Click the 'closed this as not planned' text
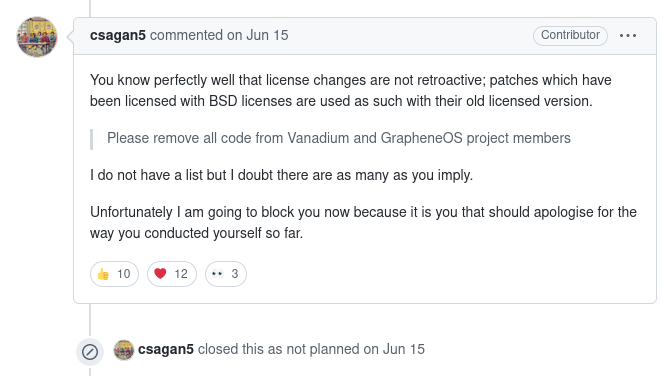 (x=278, y=349)
